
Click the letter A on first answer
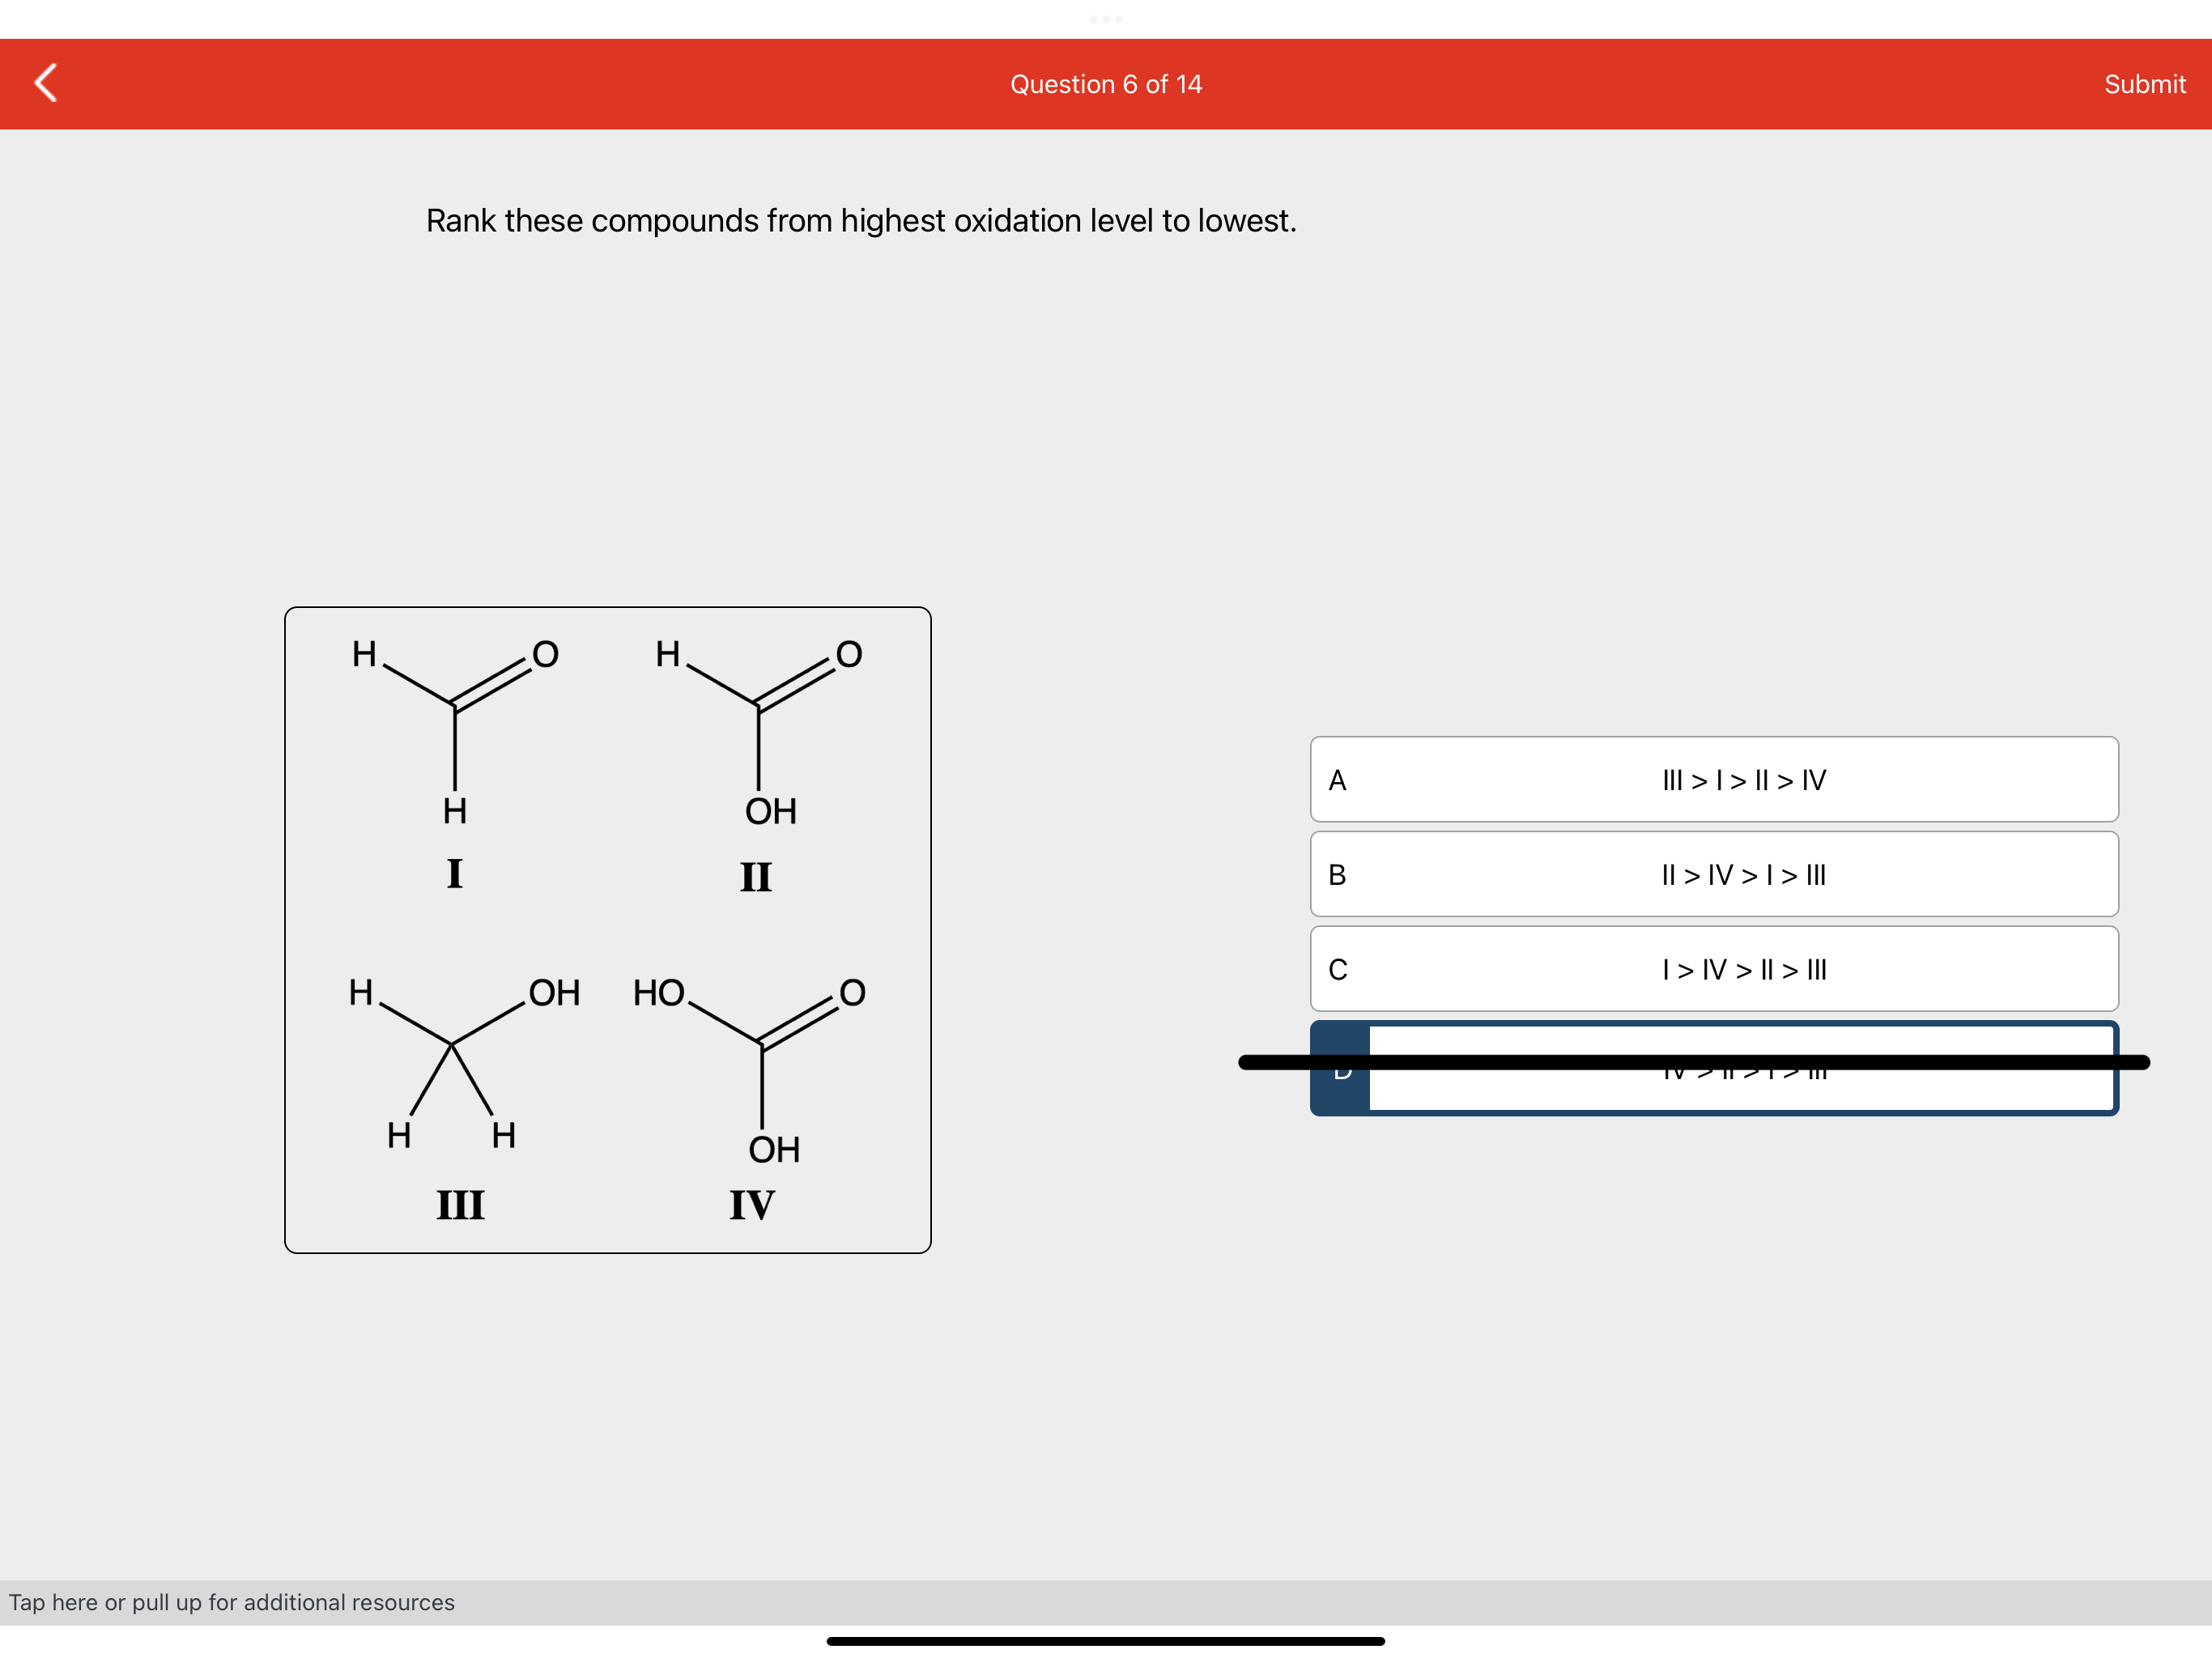click(1337, 780)
